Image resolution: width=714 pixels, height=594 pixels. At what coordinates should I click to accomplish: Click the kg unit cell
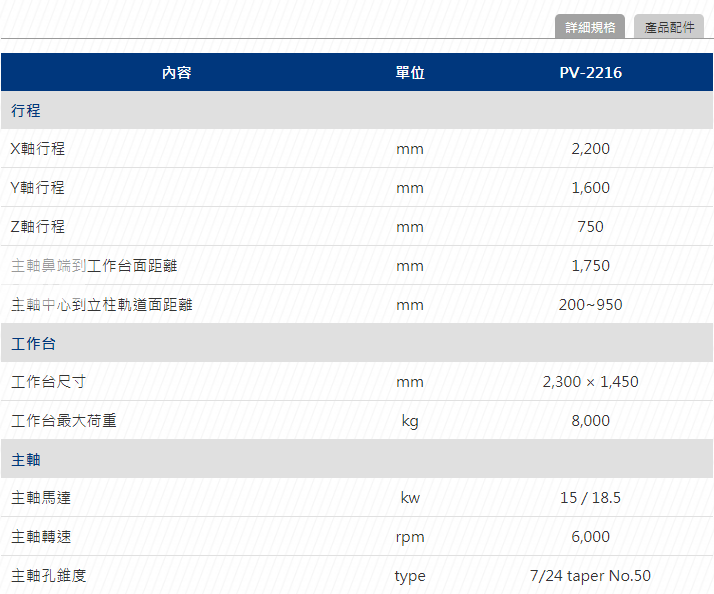(x=410, y=421)
